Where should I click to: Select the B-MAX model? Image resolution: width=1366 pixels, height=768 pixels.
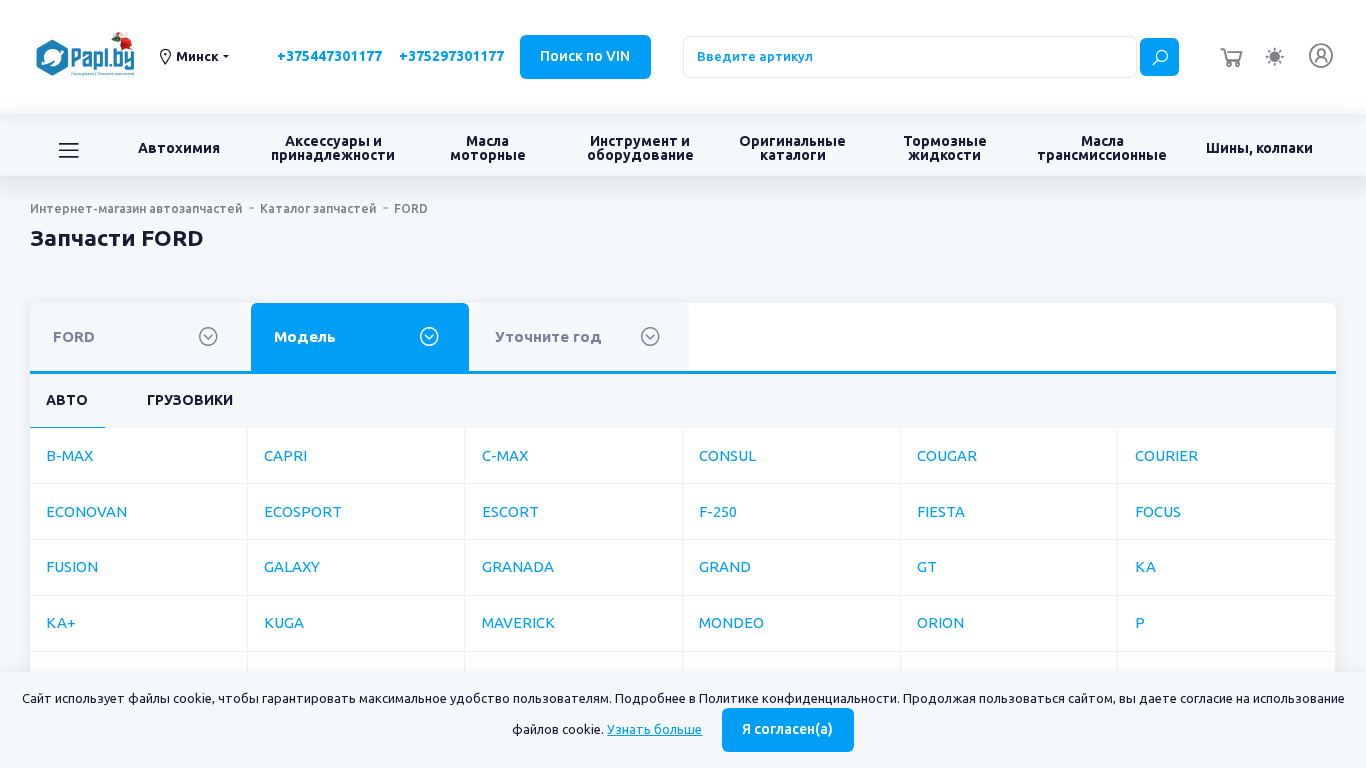tap(70, 456)
